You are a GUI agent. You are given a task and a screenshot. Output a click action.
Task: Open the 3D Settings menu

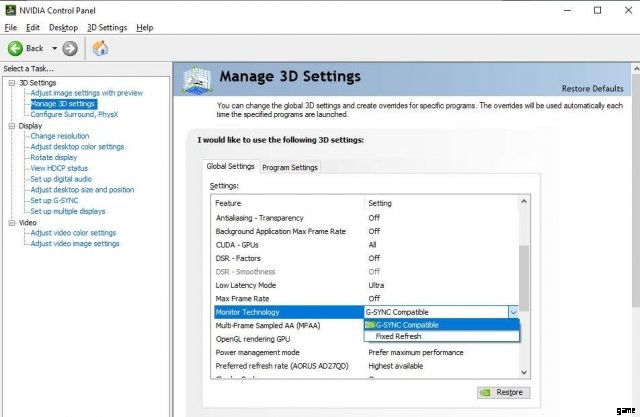[x=107, y=27]
